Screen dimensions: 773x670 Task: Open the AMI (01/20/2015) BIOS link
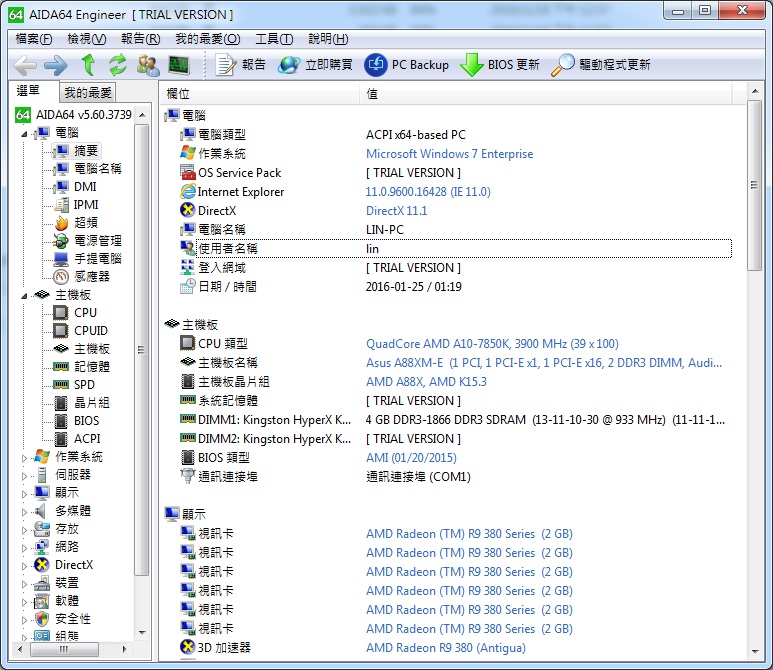coord(411,458)
